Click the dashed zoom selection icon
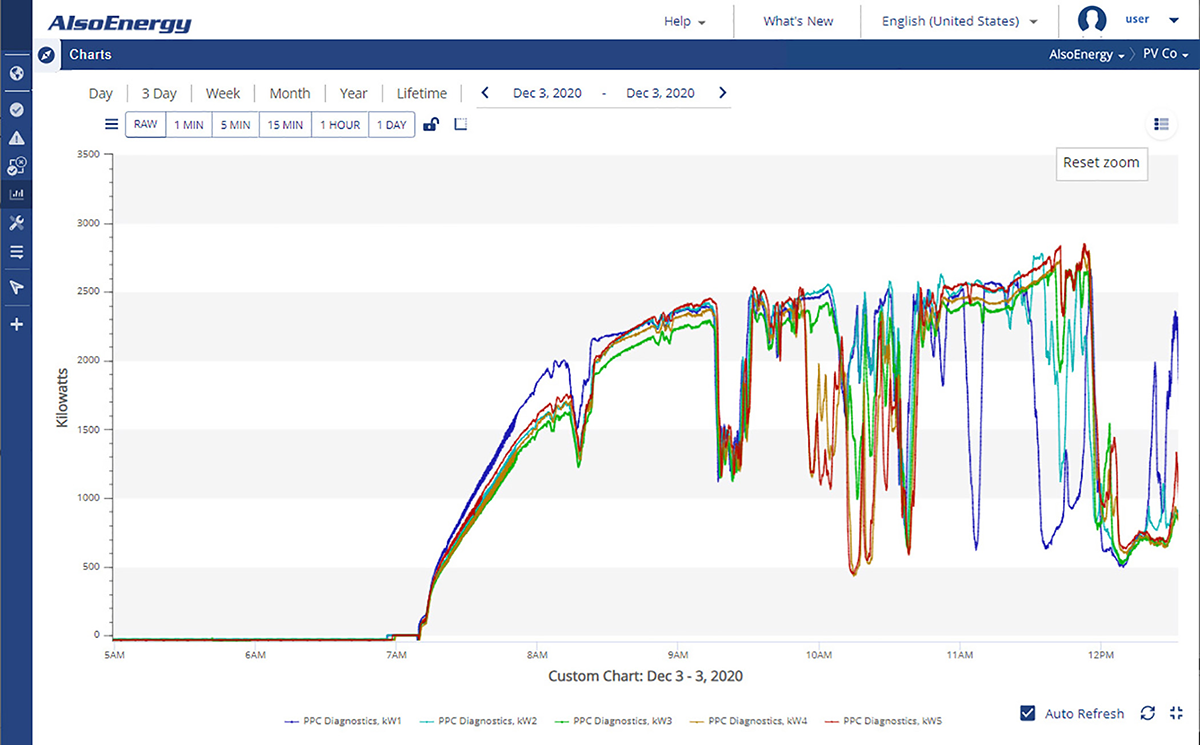The width and height of the screenshot is (1200, 745). tap(460, 125)
